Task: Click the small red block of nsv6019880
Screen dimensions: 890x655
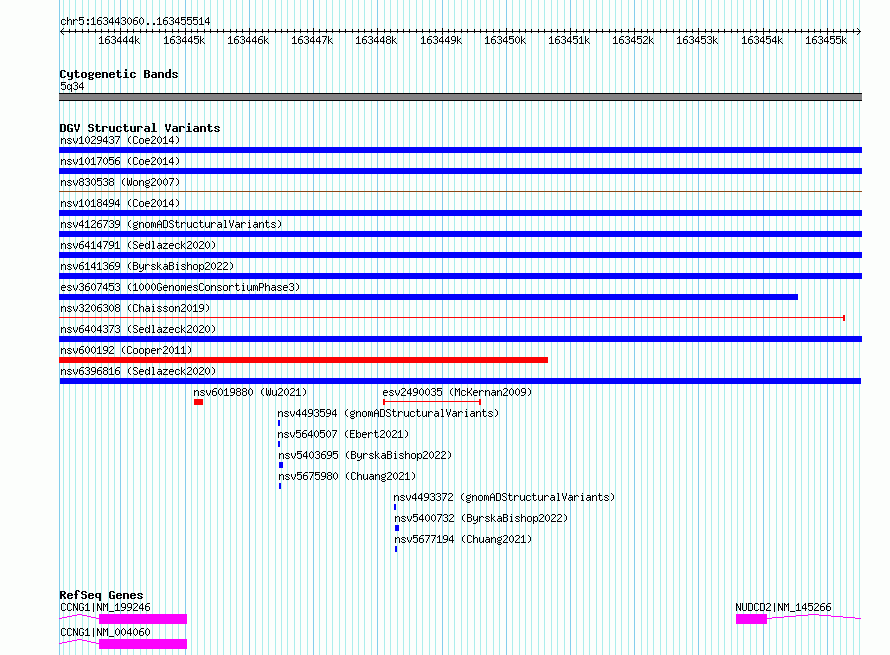Action: 198,402
